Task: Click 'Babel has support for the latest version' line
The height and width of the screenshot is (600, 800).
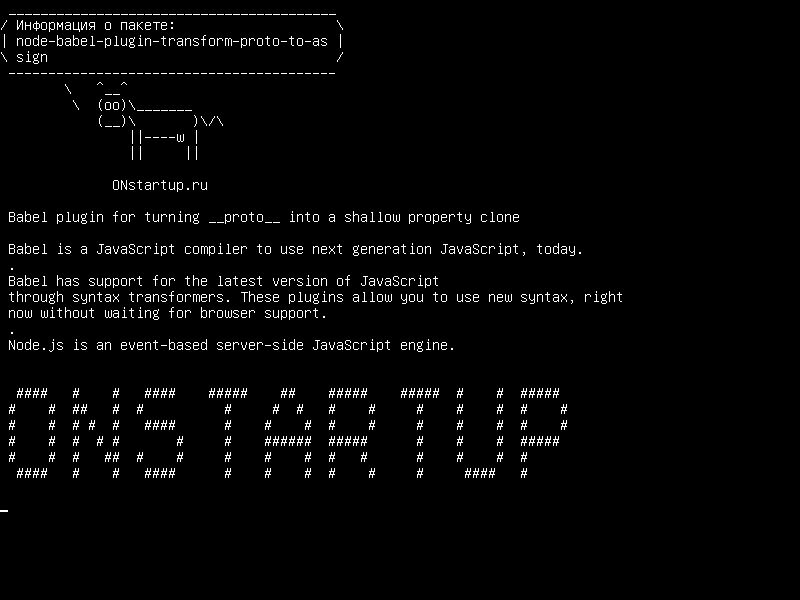Action: [223, 281]
